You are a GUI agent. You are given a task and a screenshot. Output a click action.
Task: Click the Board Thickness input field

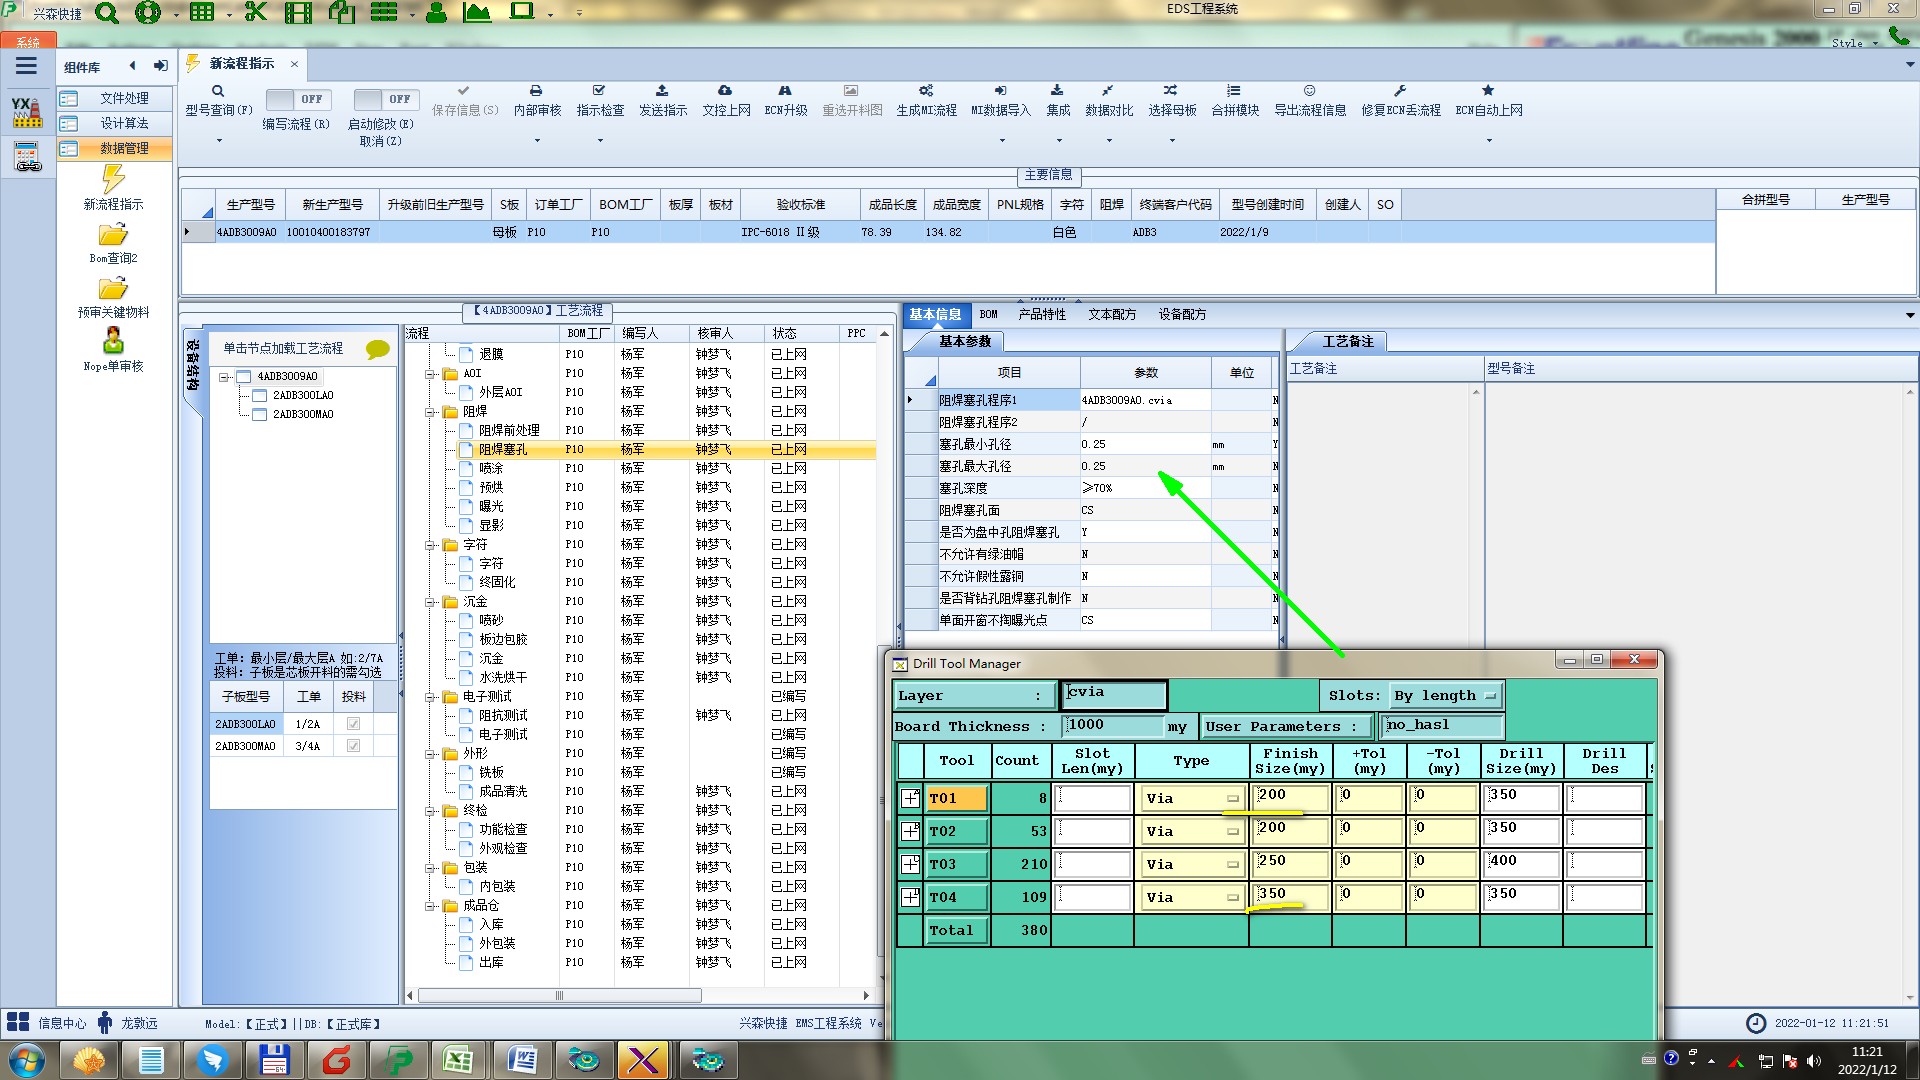coord(1112,725)
